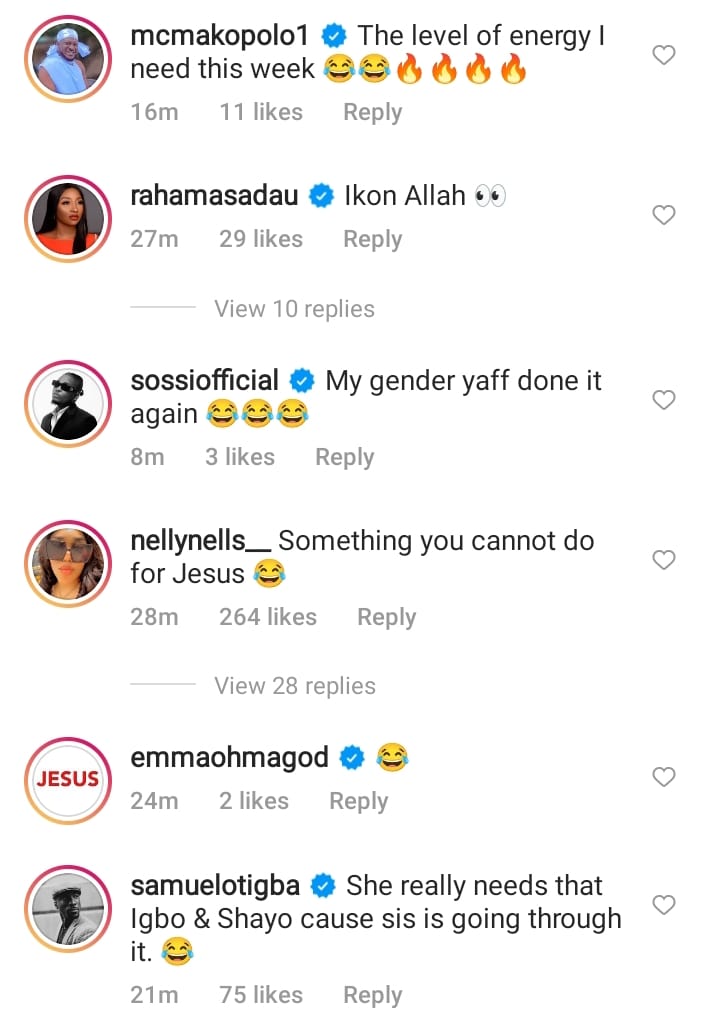
Task: Reply to emmaohmagod's comment
Action: click(358, 801)
